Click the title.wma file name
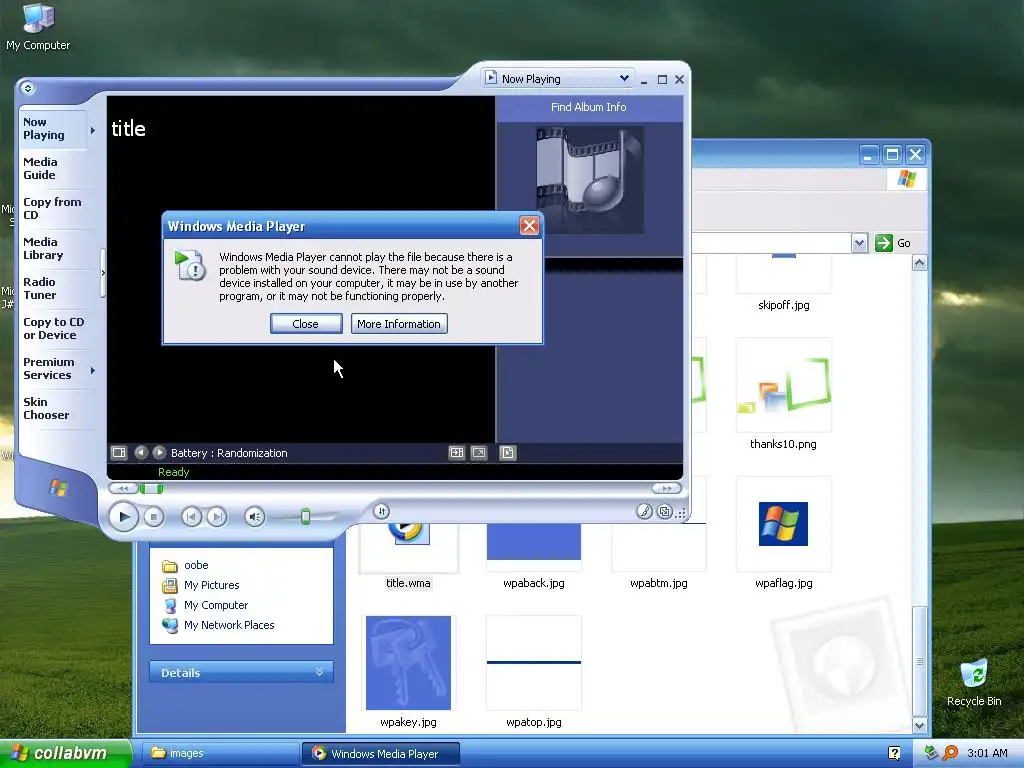The width and height of the screenshot is (1024, 768). coord(408,583)
